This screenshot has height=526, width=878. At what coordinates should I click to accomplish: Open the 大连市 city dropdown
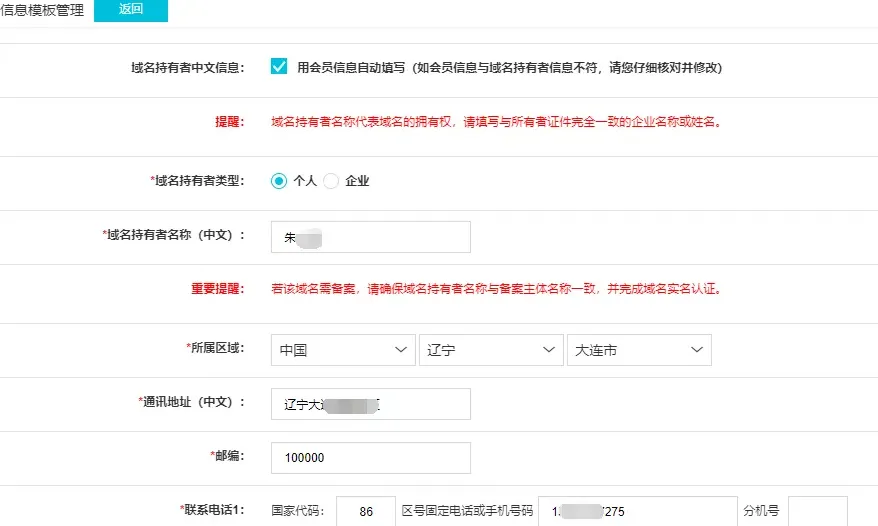pyautogui.click(x=638, y=350)
